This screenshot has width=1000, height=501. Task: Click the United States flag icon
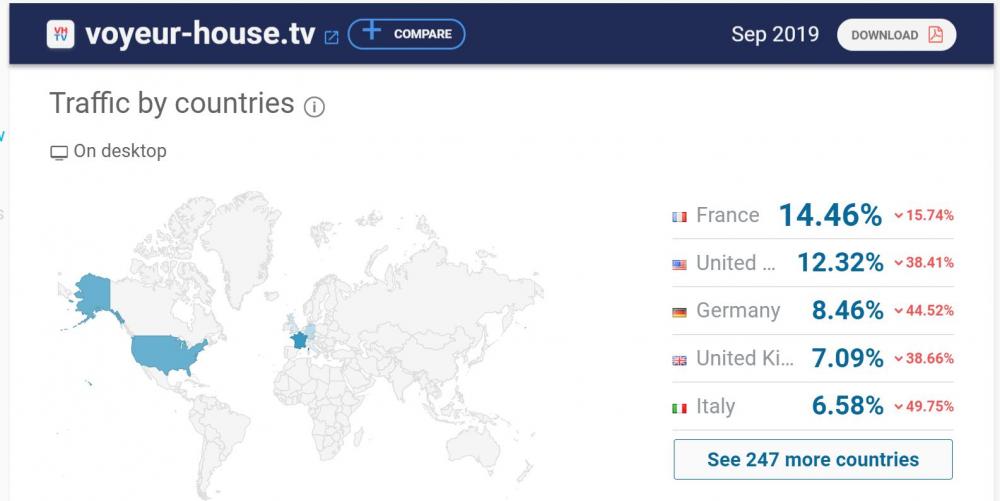pyautogui.click(x=680, y=264)
